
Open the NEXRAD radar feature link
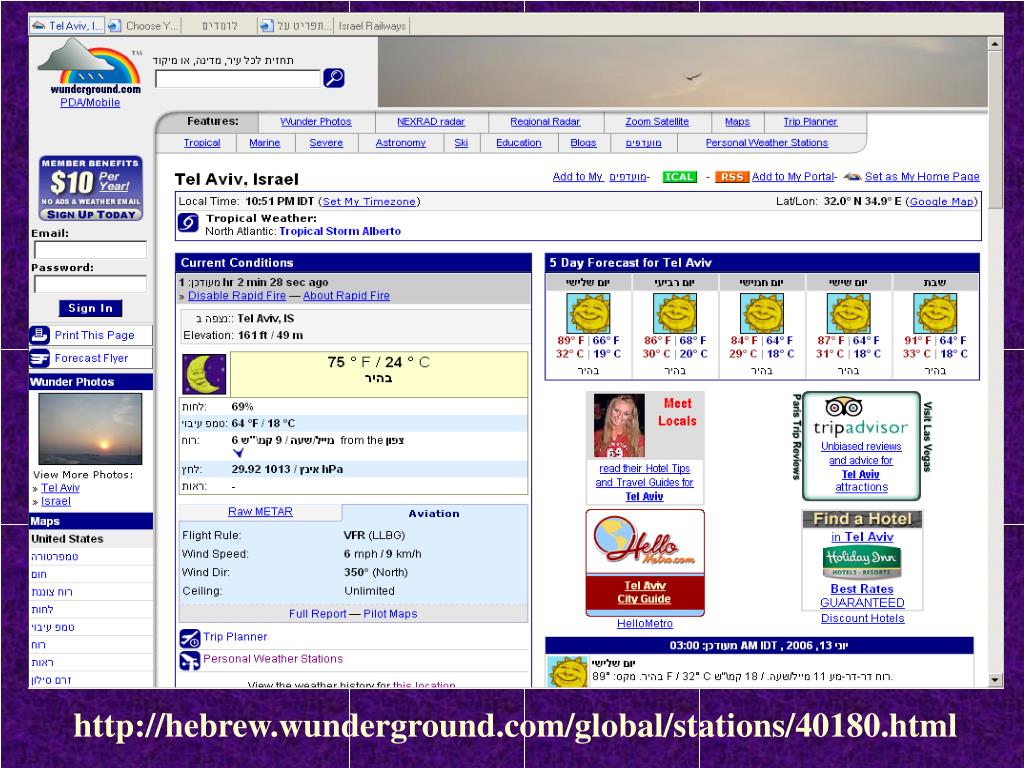(431, 121)
